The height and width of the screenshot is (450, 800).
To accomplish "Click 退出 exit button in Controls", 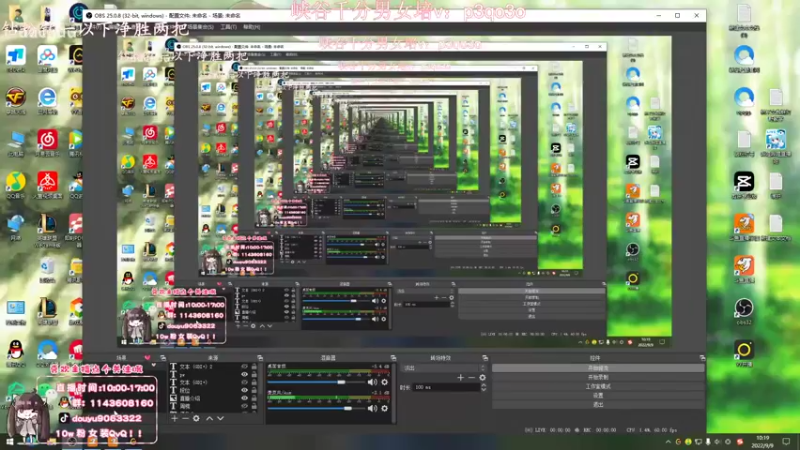I will tap(598, 405).
